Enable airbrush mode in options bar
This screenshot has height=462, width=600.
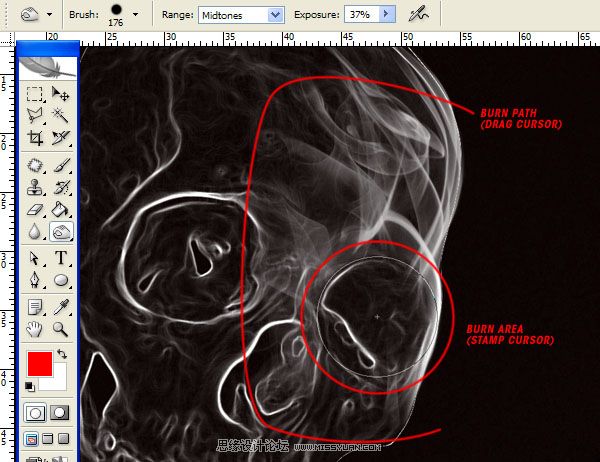[418, 15]
